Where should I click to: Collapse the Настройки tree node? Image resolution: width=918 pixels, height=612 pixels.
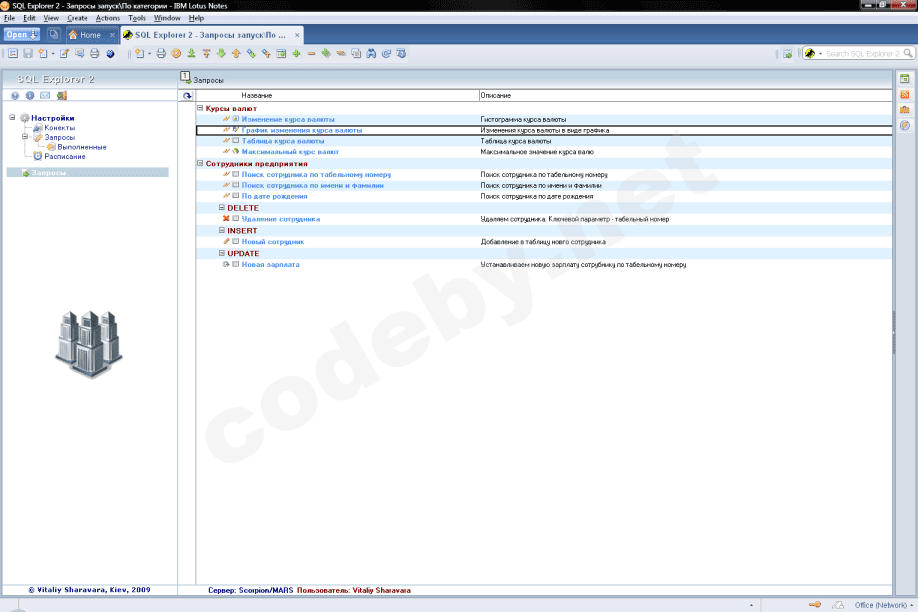pyautogui.click(x=12, y=118)
